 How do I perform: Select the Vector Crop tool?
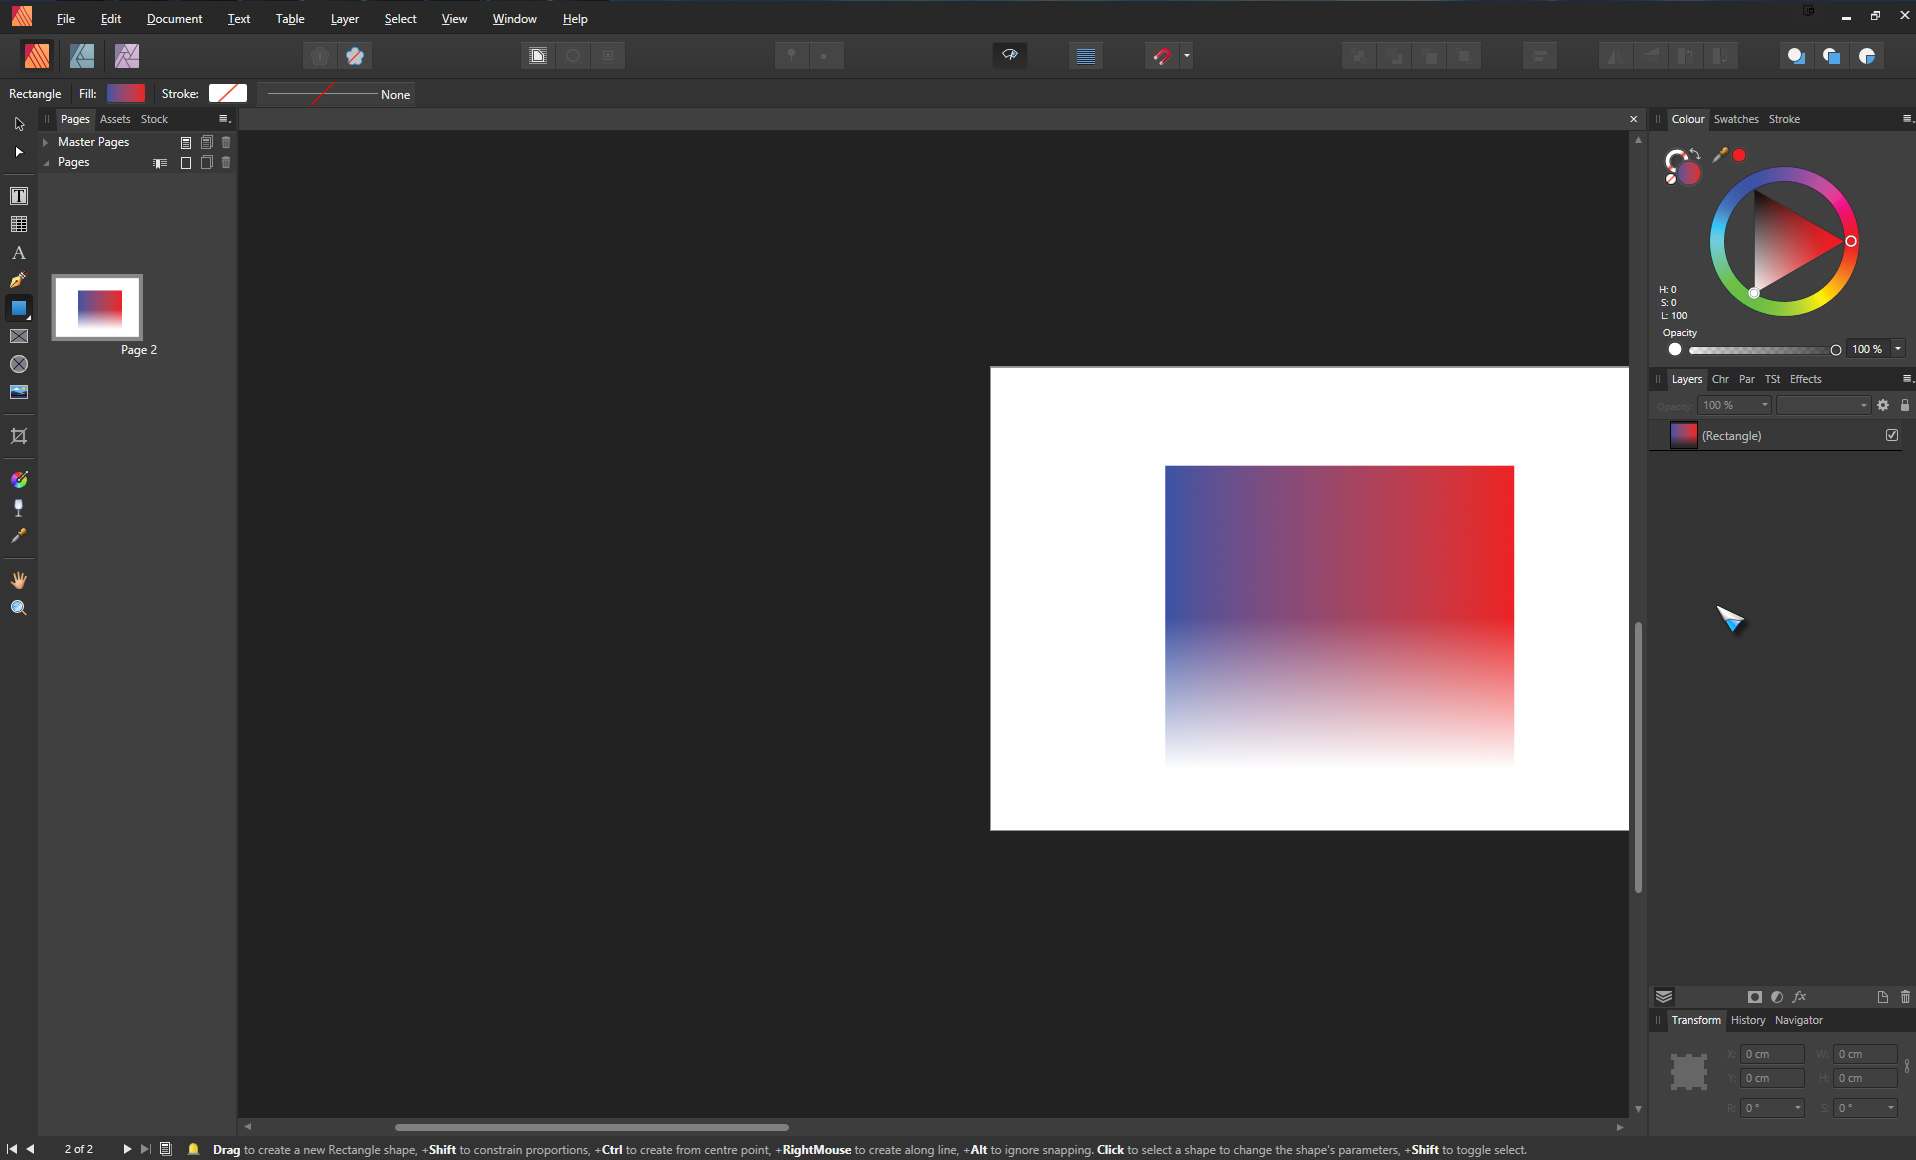[x=19, y=436]
